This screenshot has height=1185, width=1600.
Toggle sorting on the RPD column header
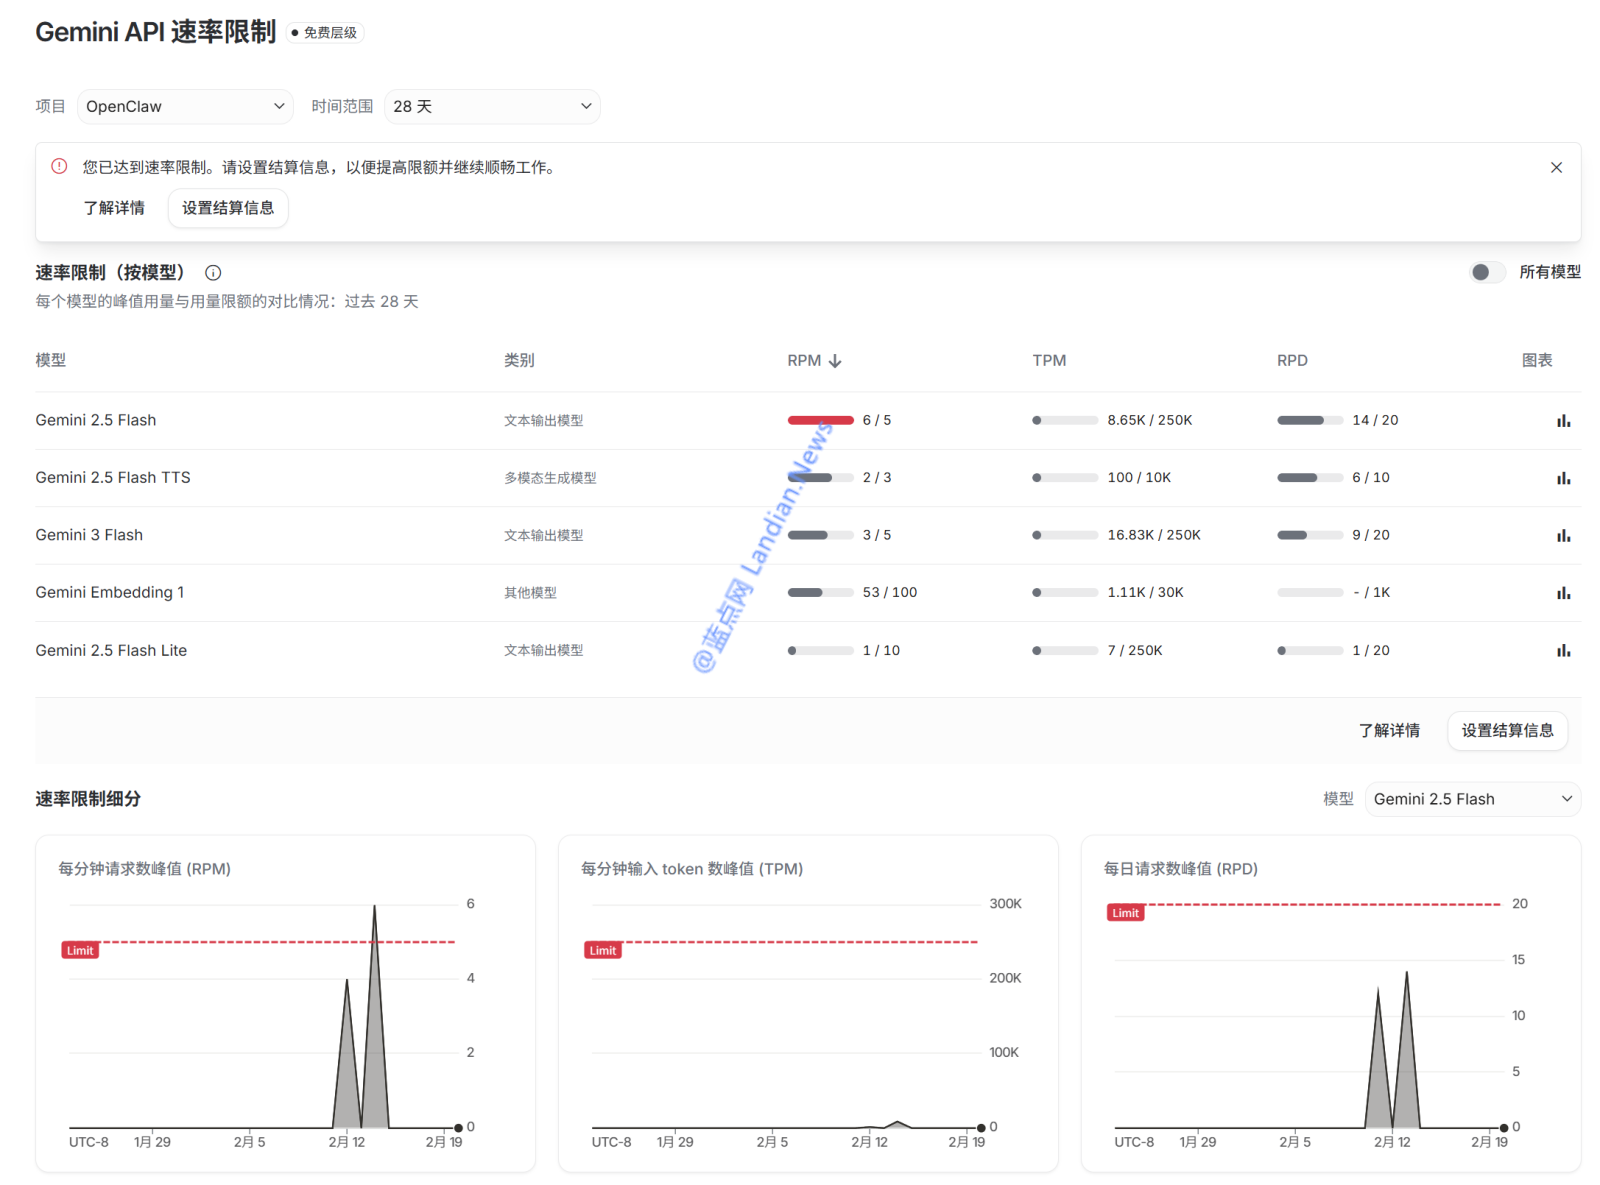[x=1292, y=360]
